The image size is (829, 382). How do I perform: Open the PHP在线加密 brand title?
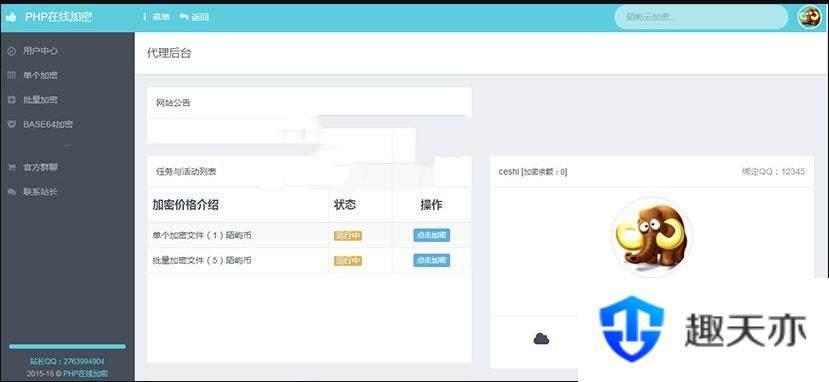pos(59,17)
